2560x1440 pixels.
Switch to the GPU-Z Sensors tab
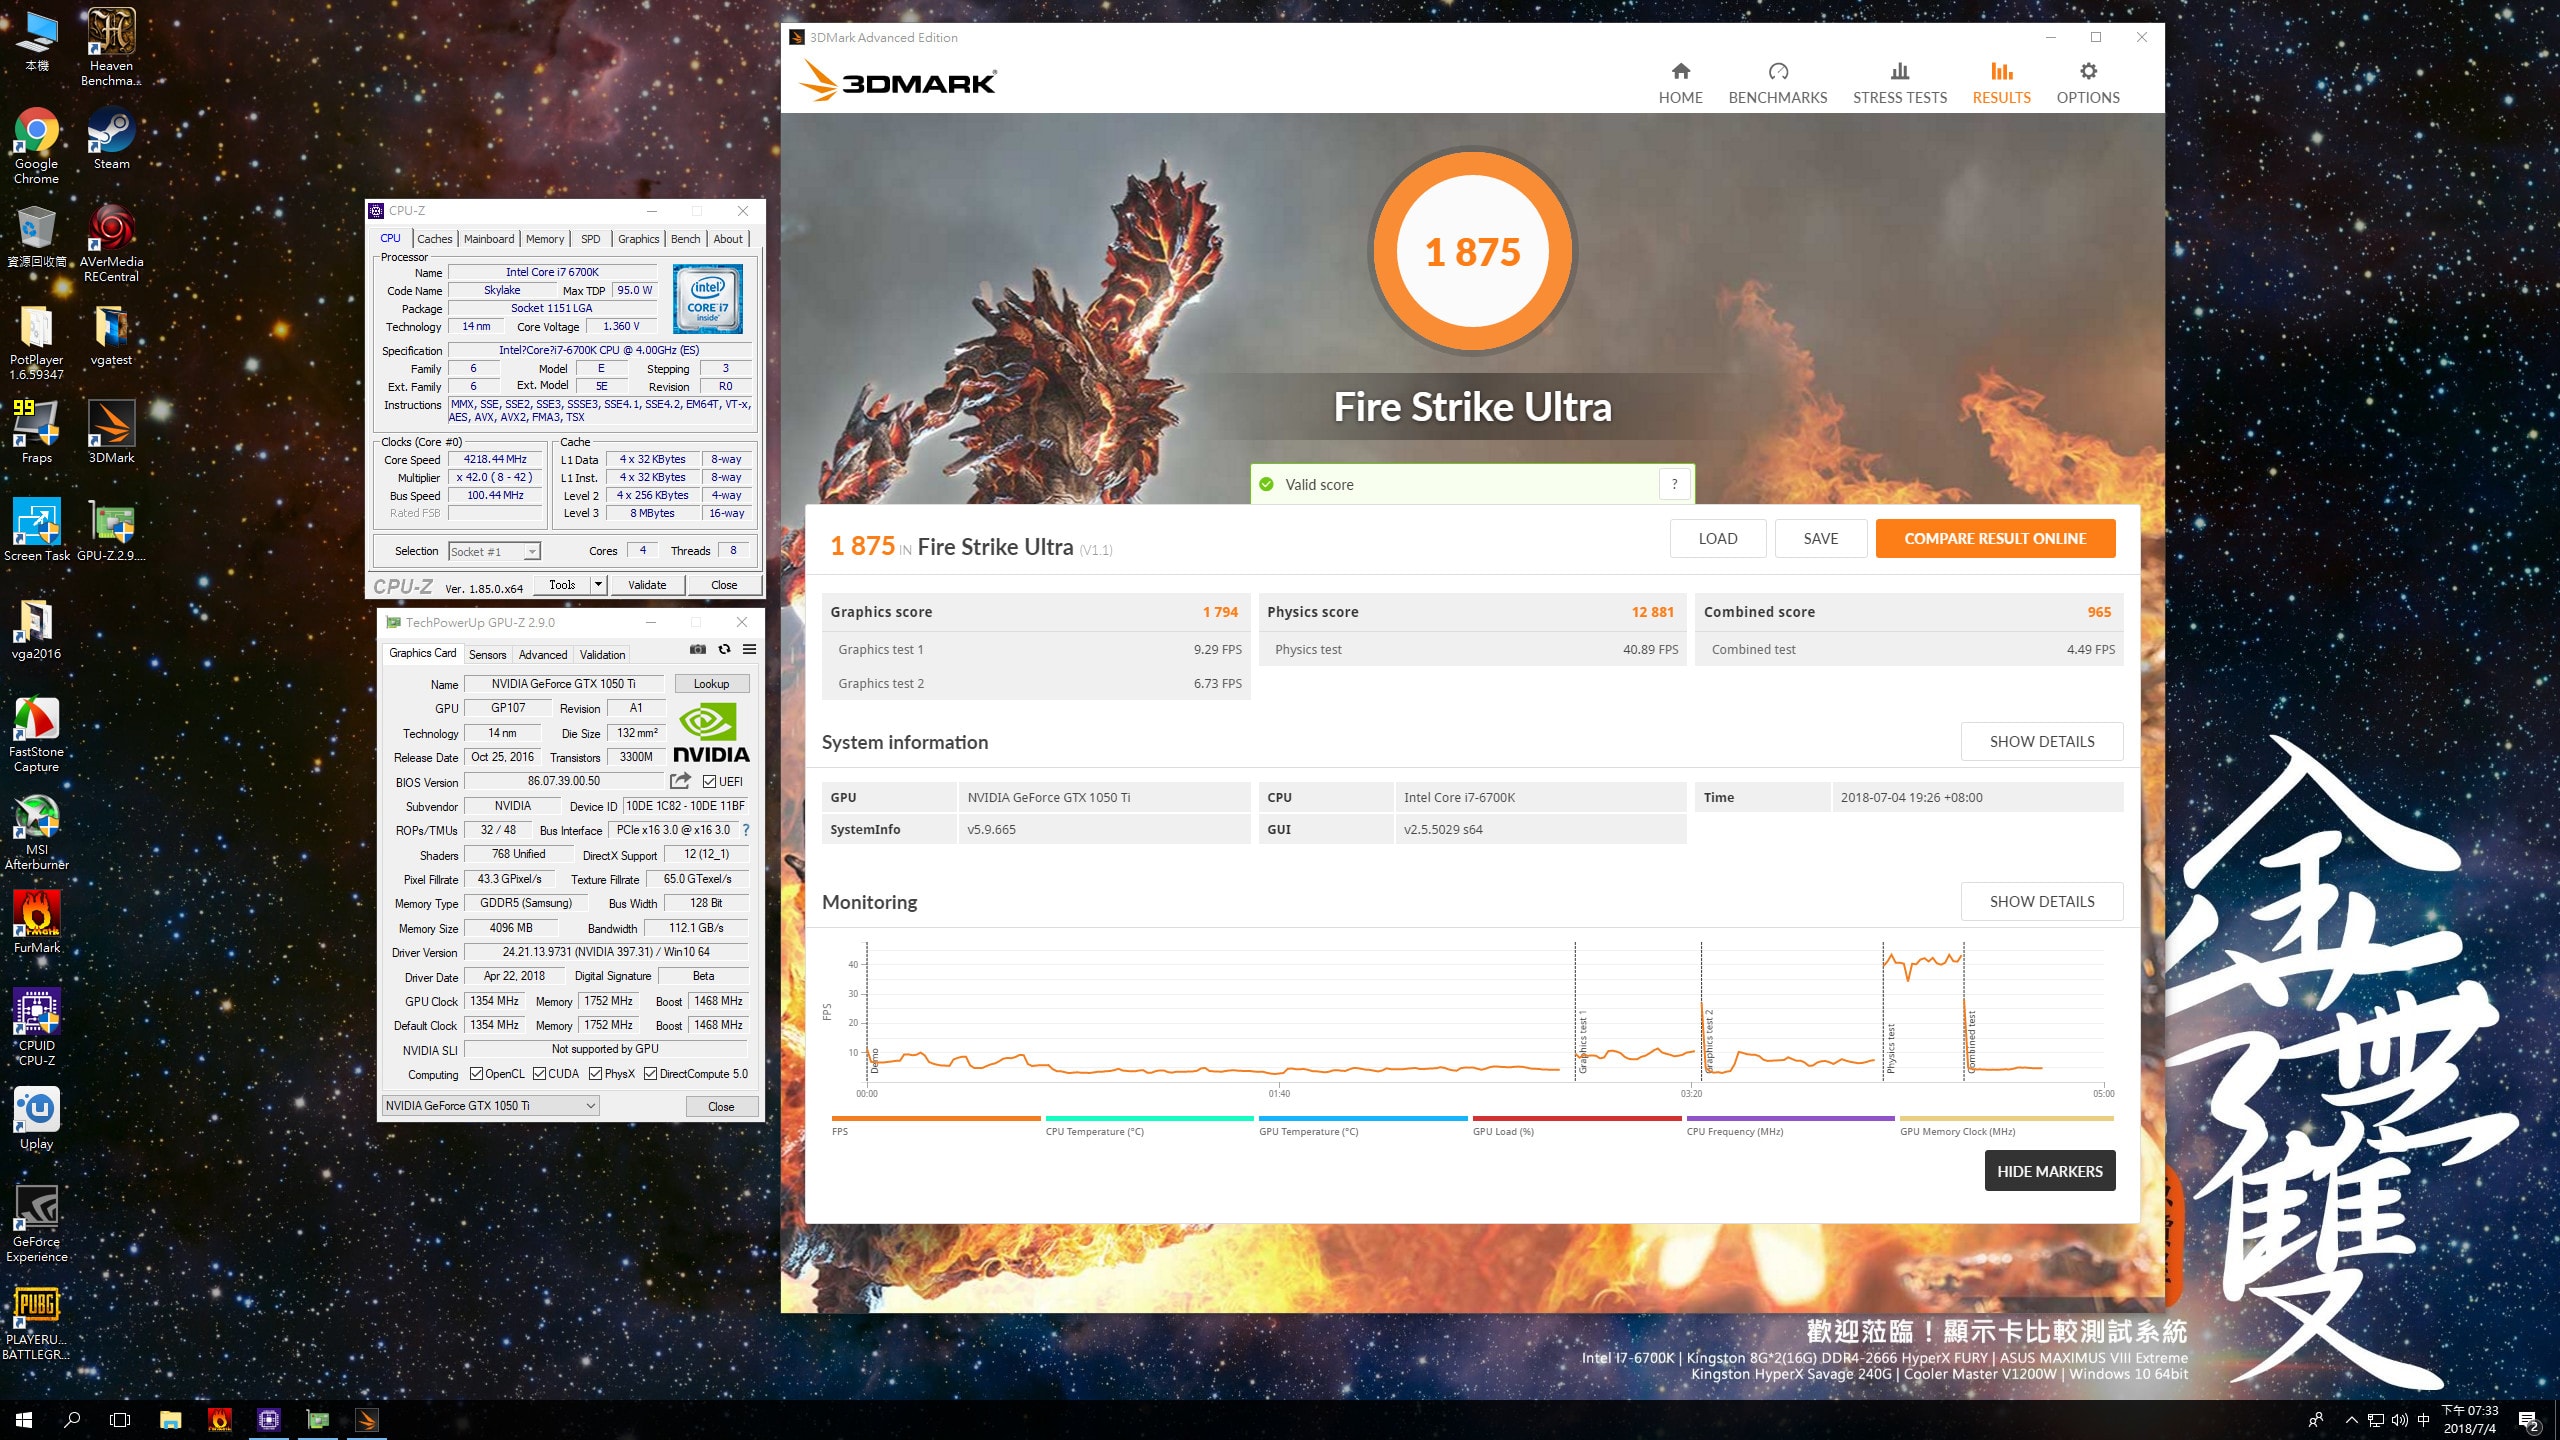click(x=487, y=655)
